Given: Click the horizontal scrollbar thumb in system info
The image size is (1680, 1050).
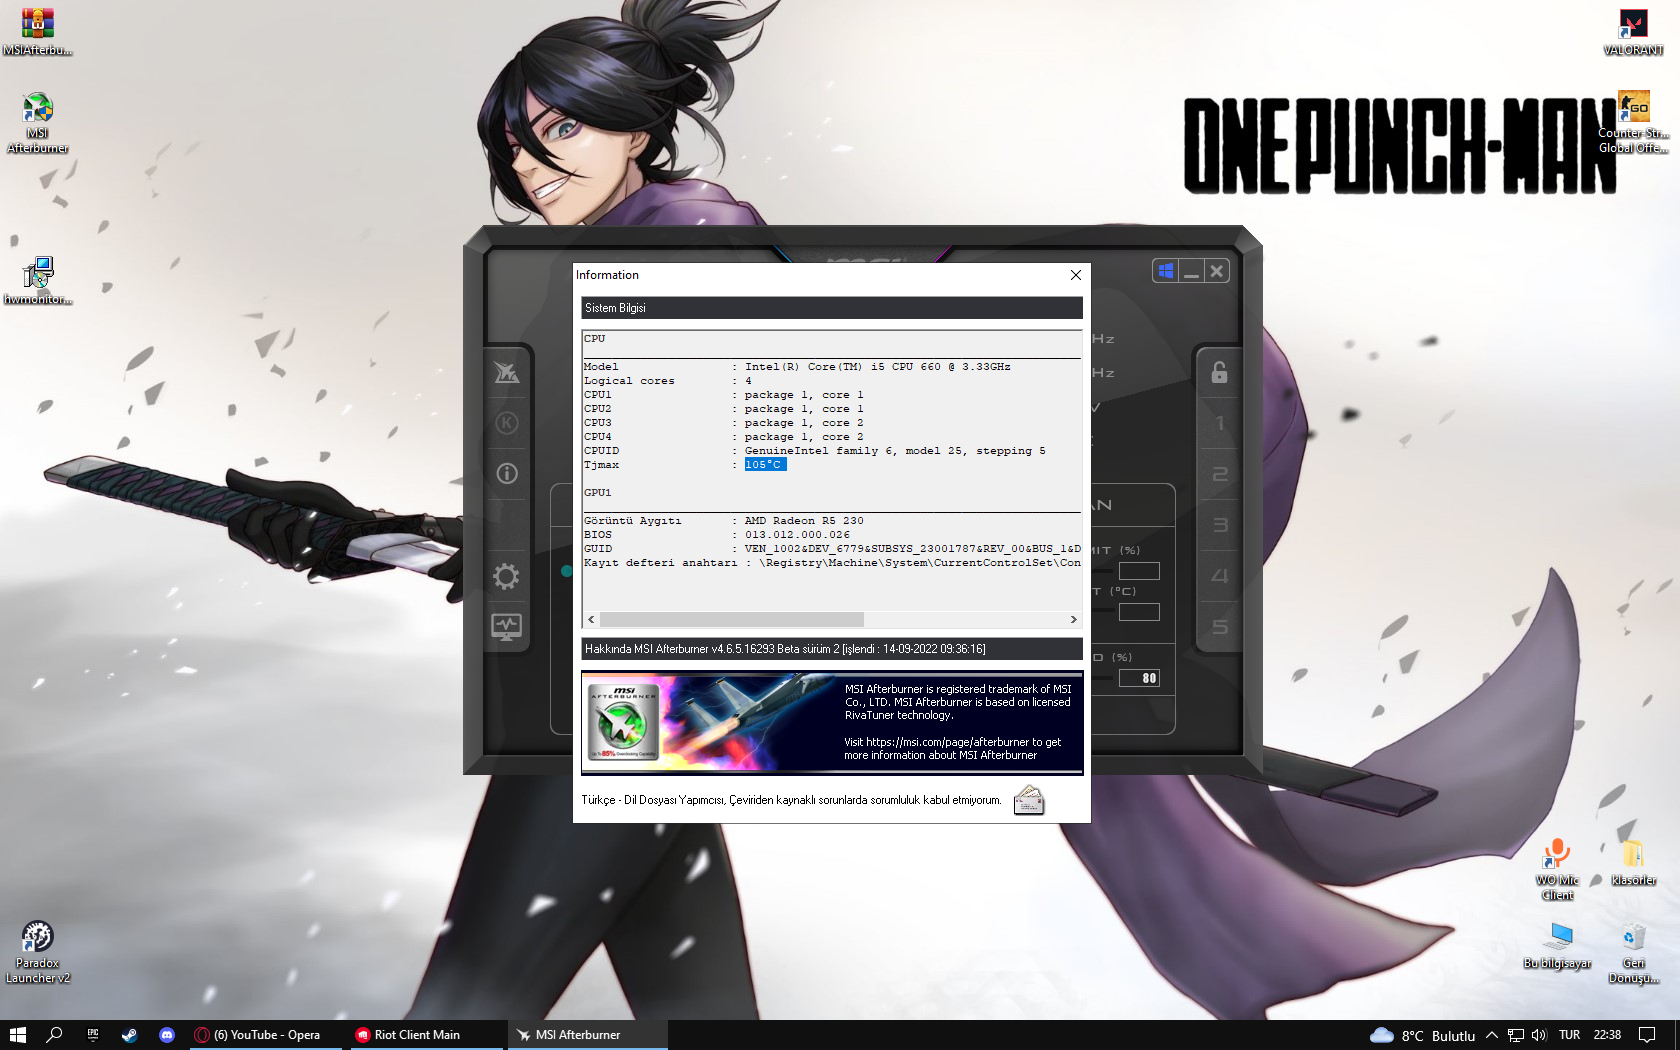Looking at the screenshot, I should [731, 620].
